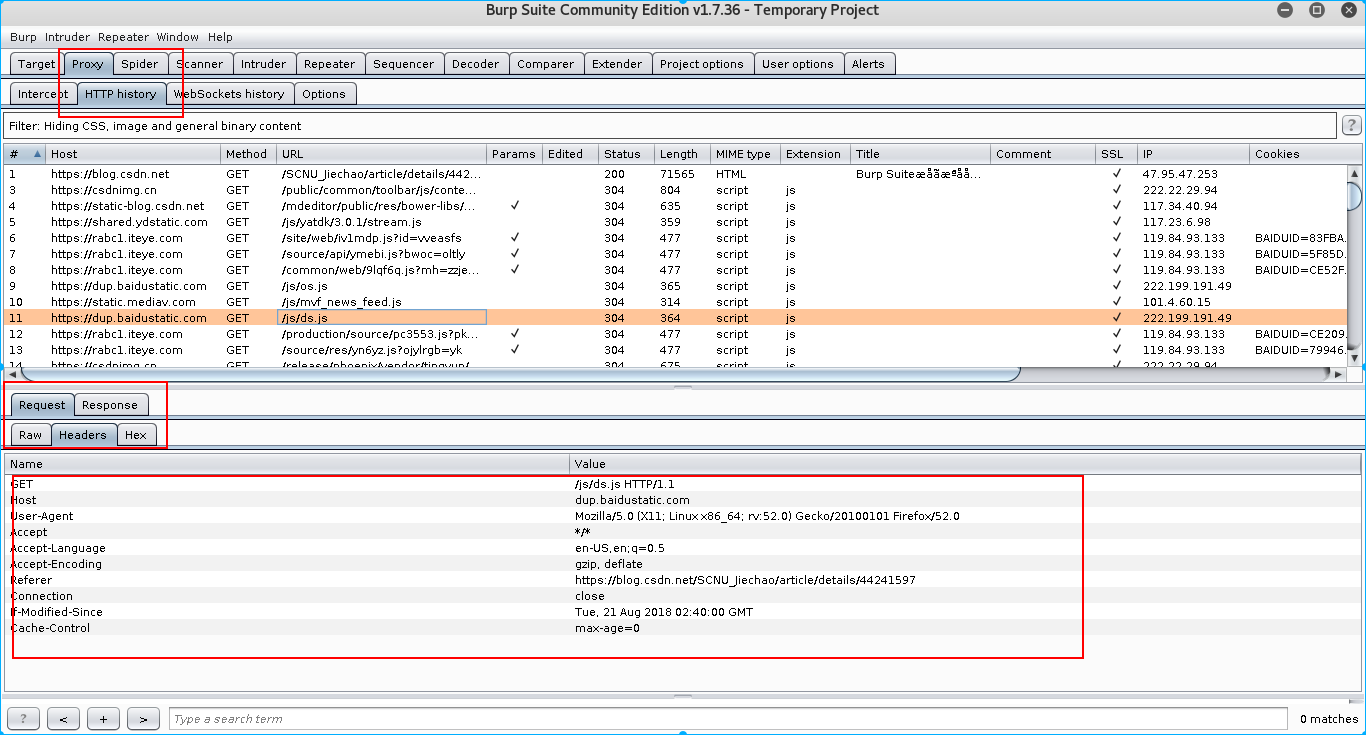Switch to the Hex view tab

point(136,435)
